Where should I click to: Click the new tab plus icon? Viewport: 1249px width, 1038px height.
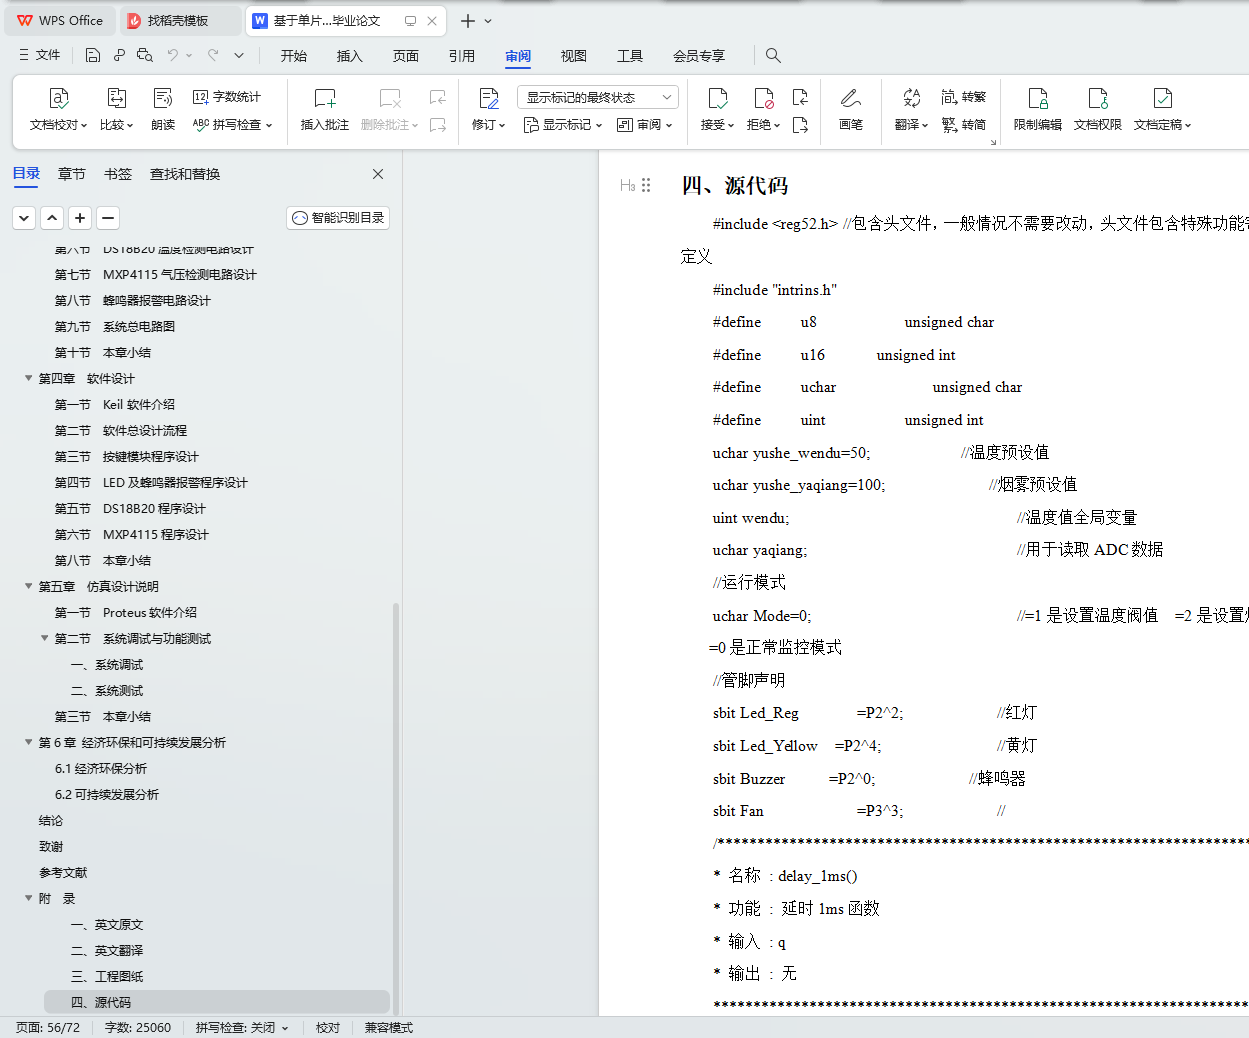coord(467,20)
